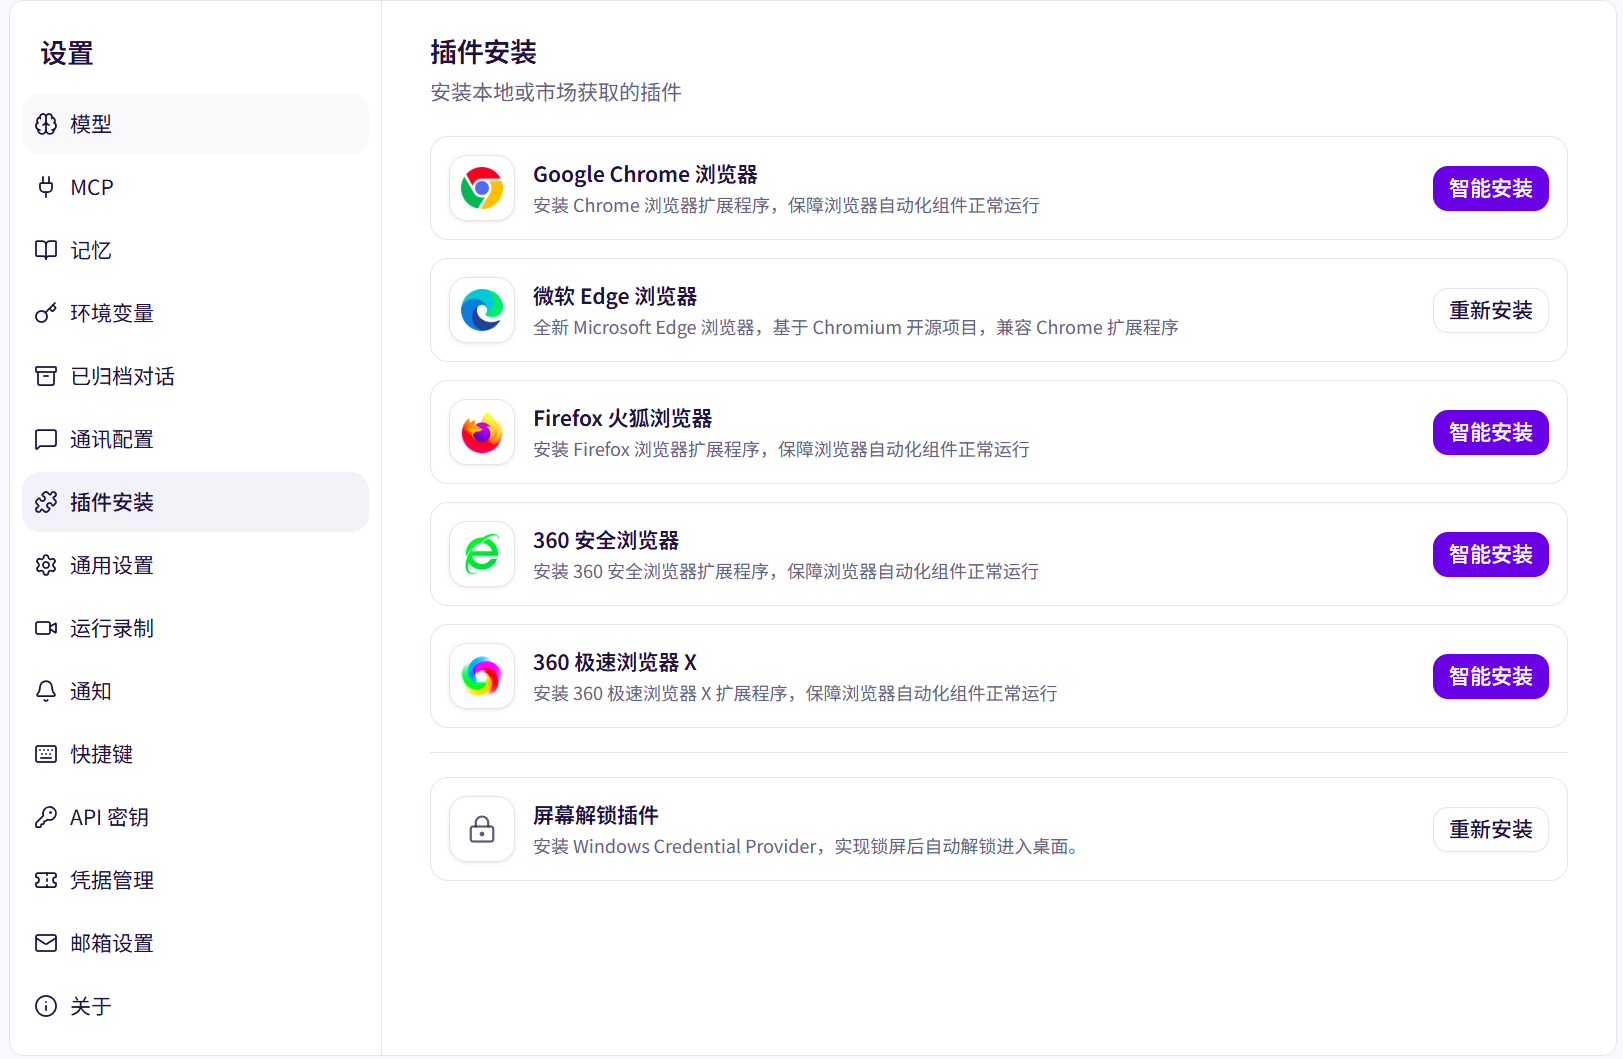Open the 关于 page
The width and height of the screenshot is (1623, 1059).
point(196,1006)
